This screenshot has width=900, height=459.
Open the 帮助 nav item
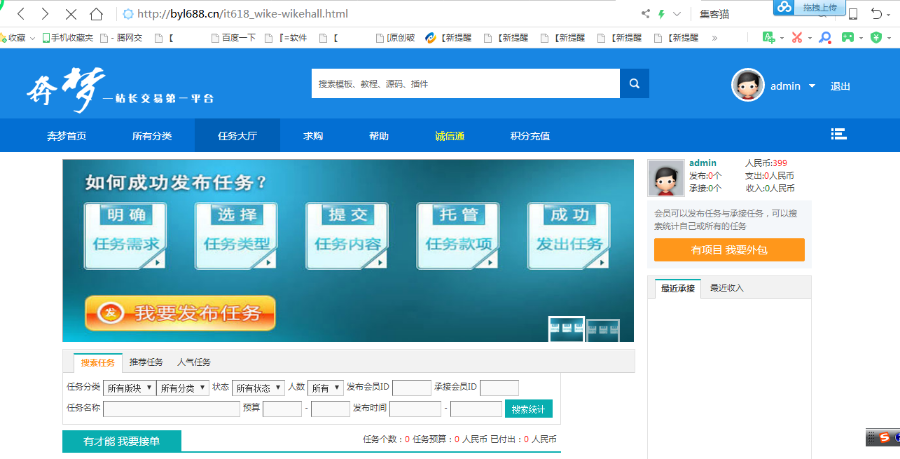tap(379, 136)
